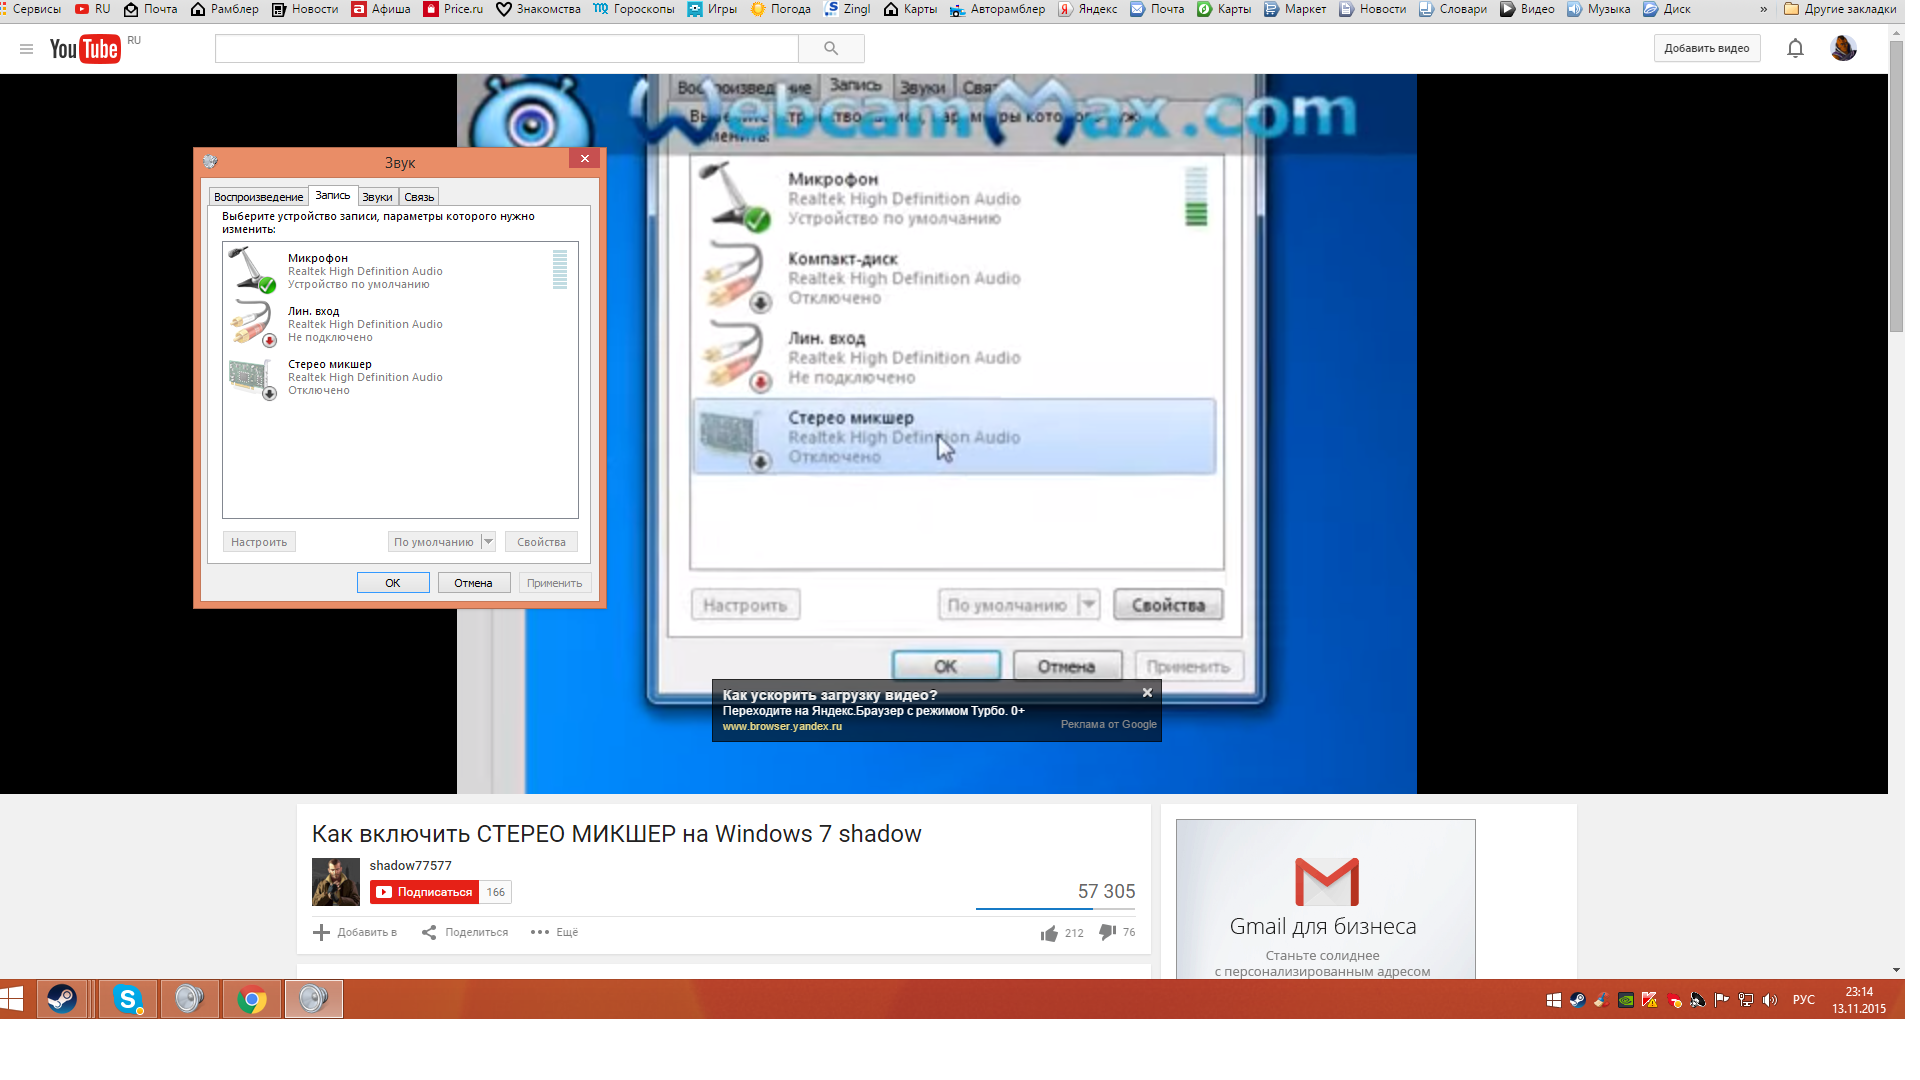
Task: Open www.browser.yandex.ru ad link
Action: tap(782, 727)
